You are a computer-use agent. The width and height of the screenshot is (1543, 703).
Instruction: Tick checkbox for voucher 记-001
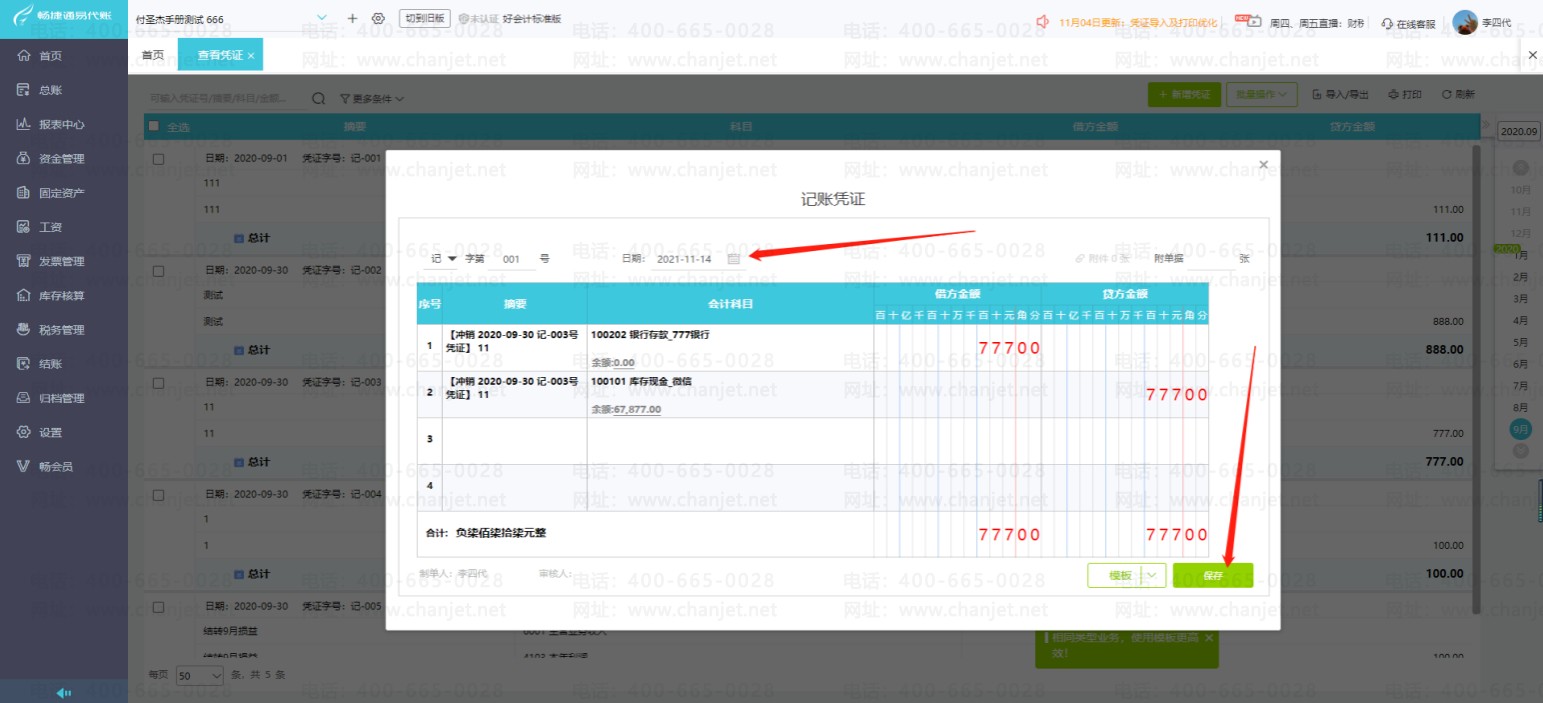coord(158,159)
